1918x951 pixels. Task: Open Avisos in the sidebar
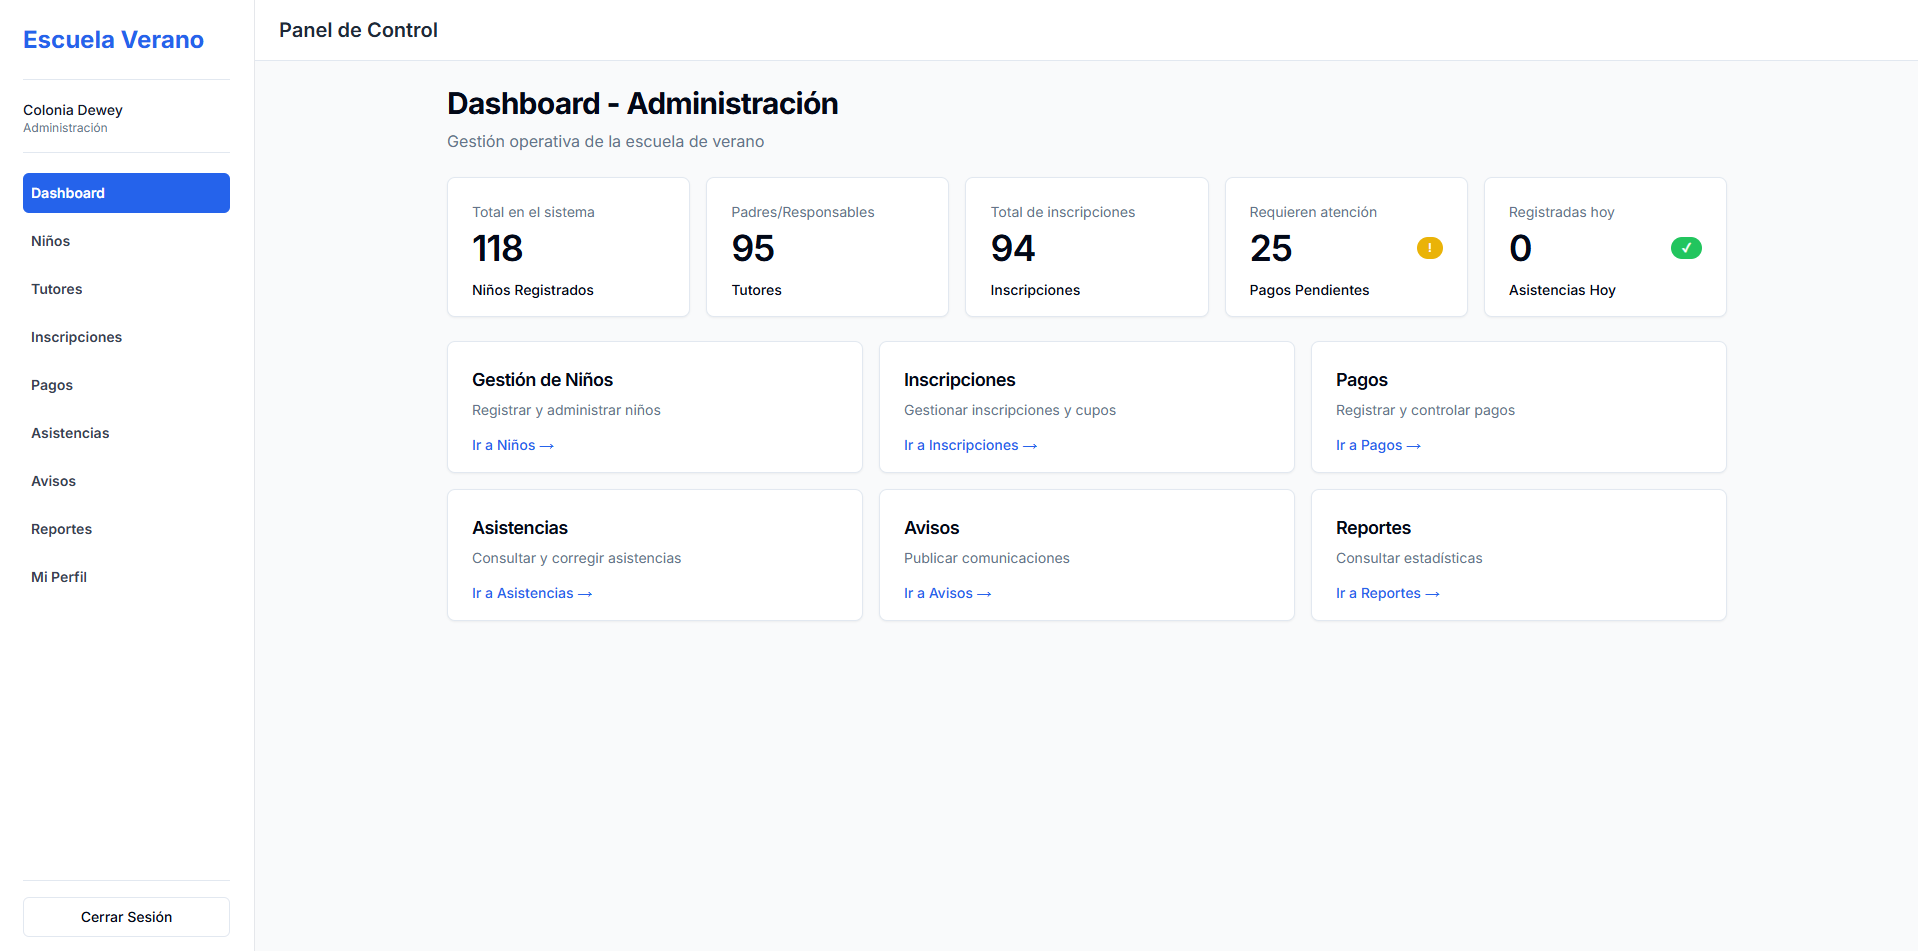click(x=126, y=481)
